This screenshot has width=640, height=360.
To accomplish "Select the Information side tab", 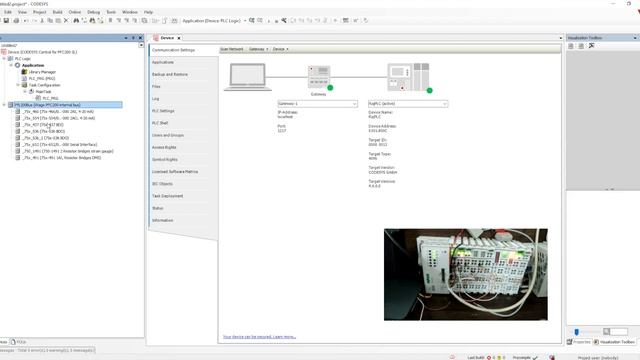I will pyautogui.click(x=162, y=220).
